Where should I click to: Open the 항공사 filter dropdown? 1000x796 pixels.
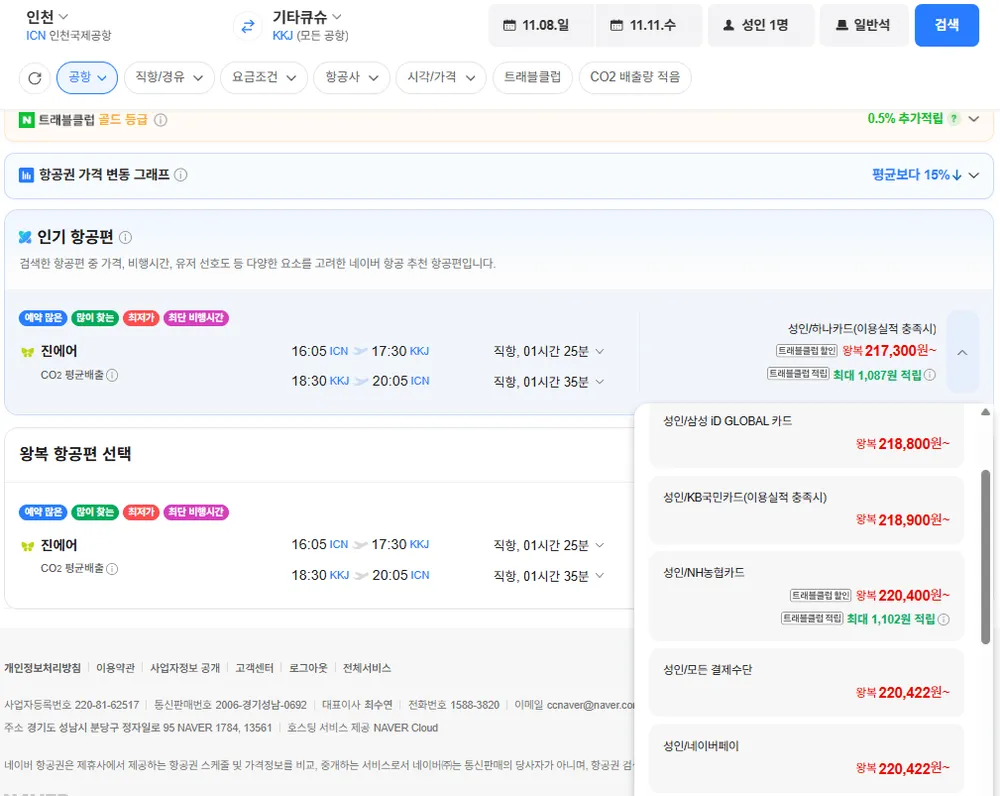(x=351, y=78)
